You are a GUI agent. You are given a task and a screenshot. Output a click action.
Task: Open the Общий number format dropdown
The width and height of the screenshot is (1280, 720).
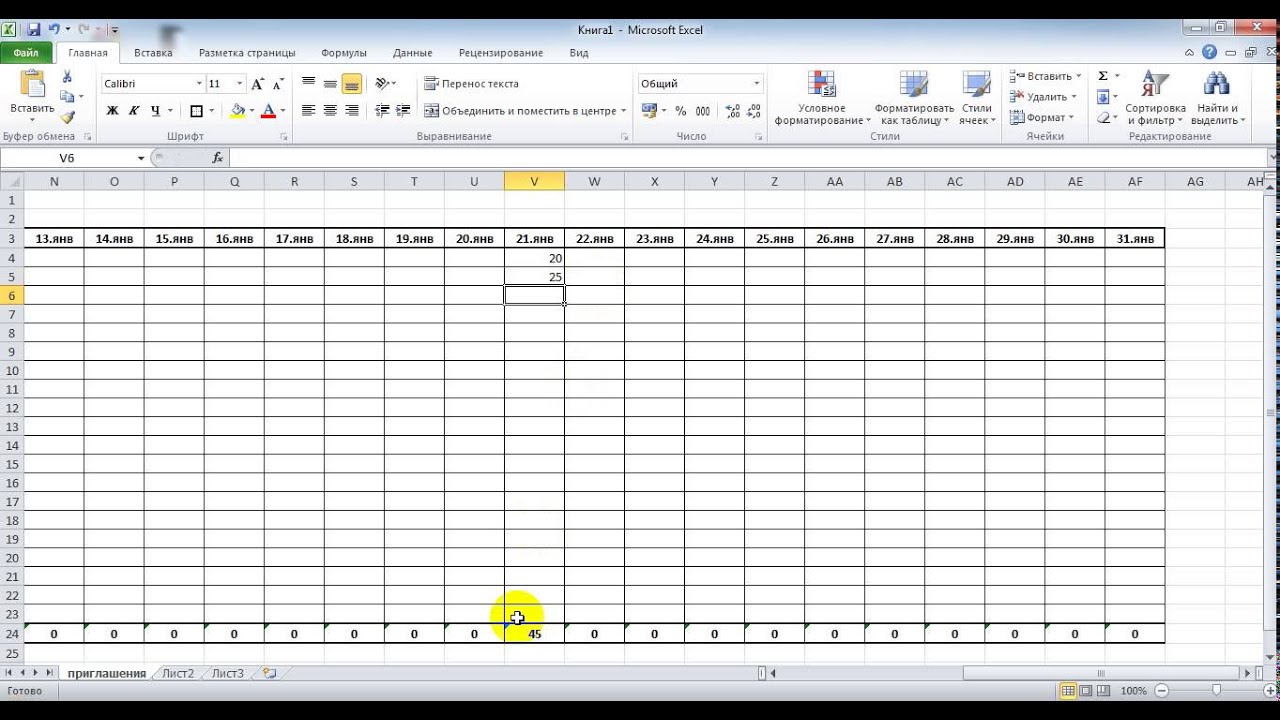click(756, 84)
